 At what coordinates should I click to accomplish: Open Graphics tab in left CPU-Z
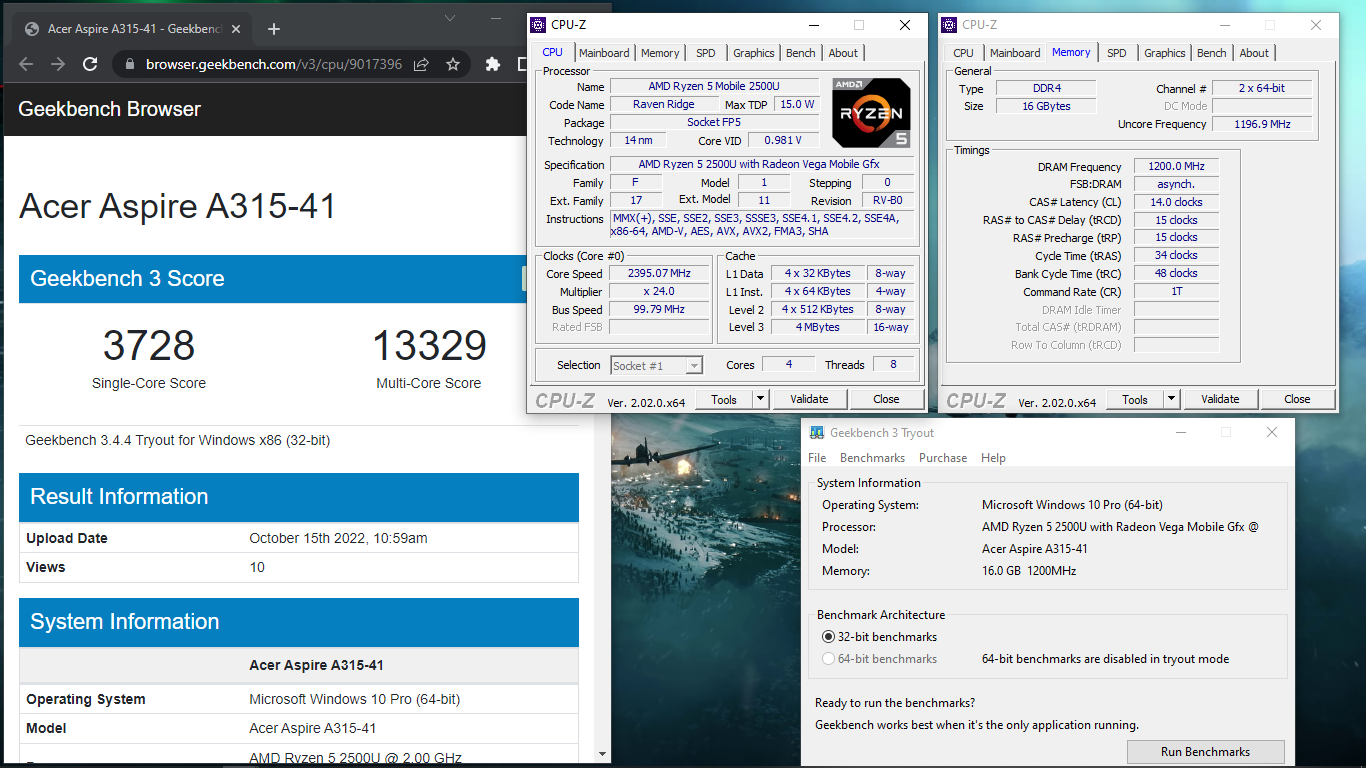pyautogui.click(x=754, y=53)
